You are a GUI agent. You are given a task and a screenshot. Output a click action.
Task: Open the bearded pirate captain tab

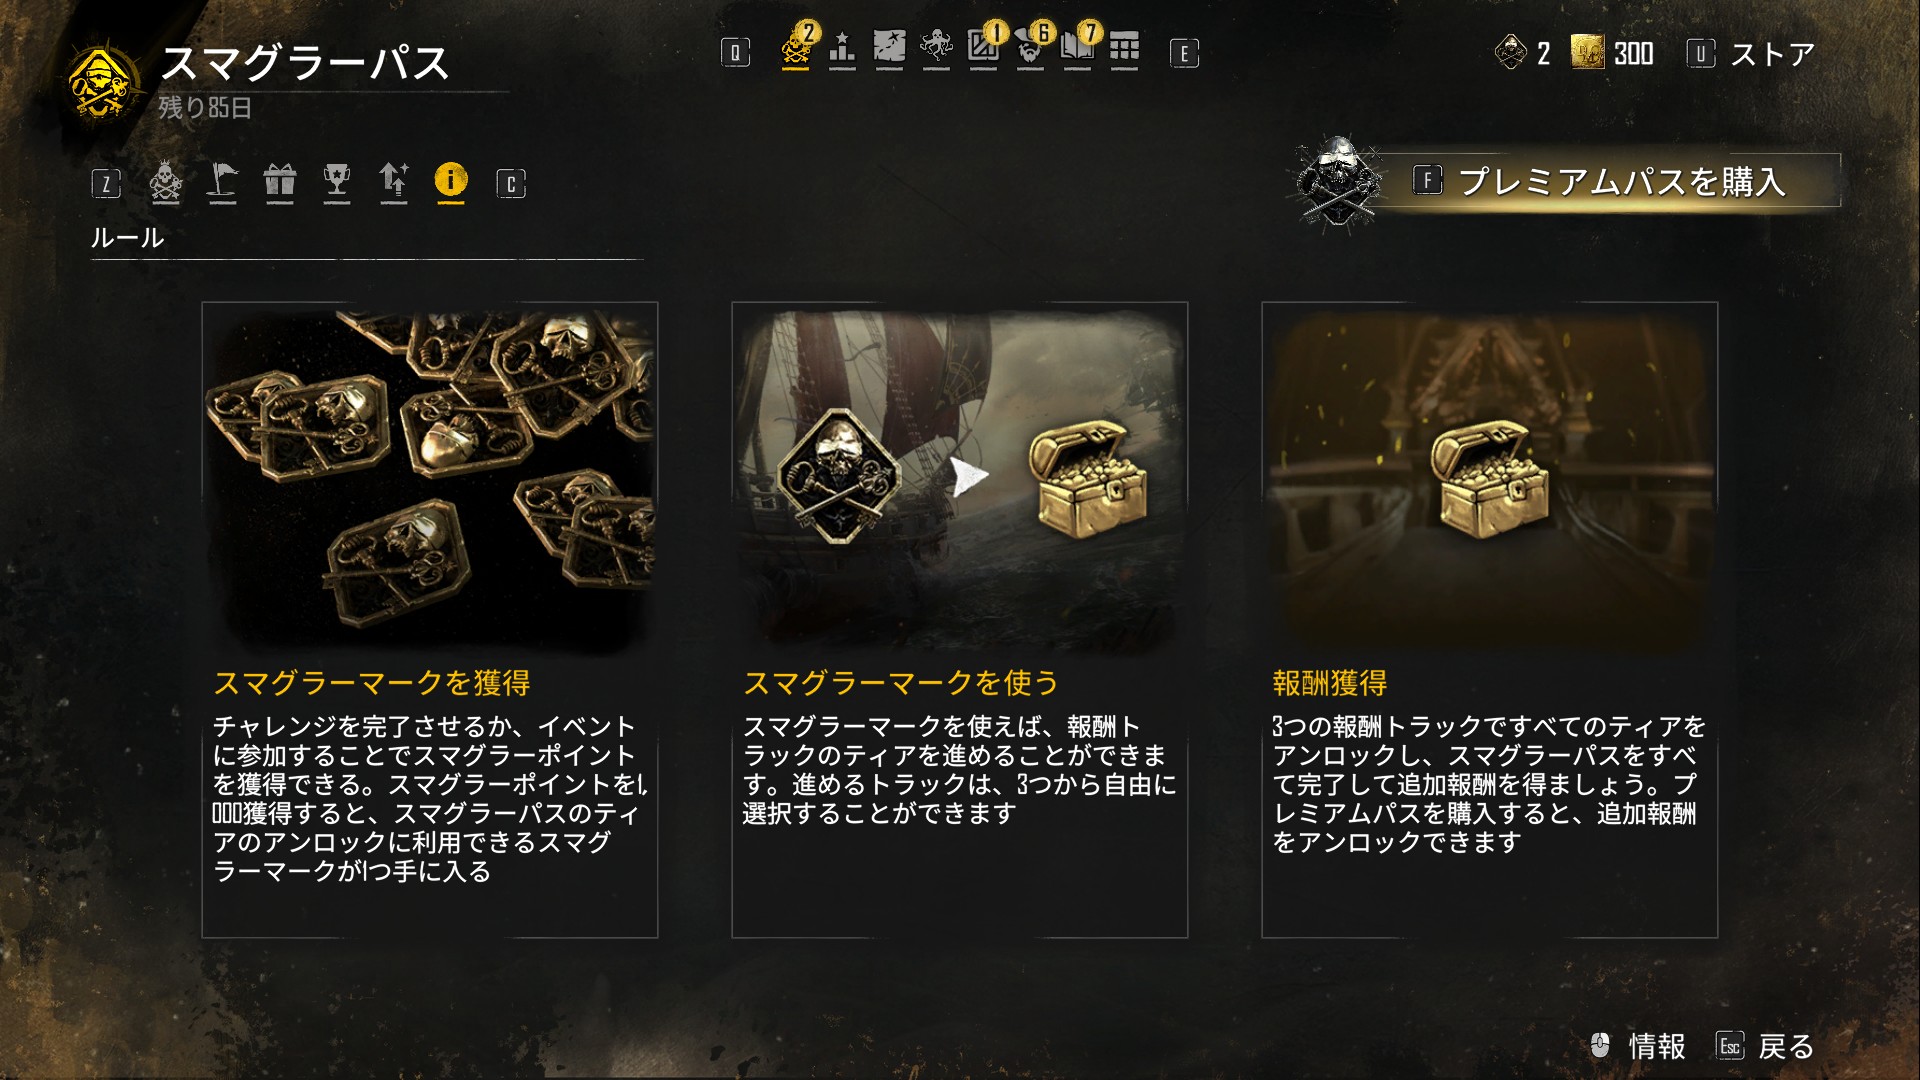point(1031,47)
